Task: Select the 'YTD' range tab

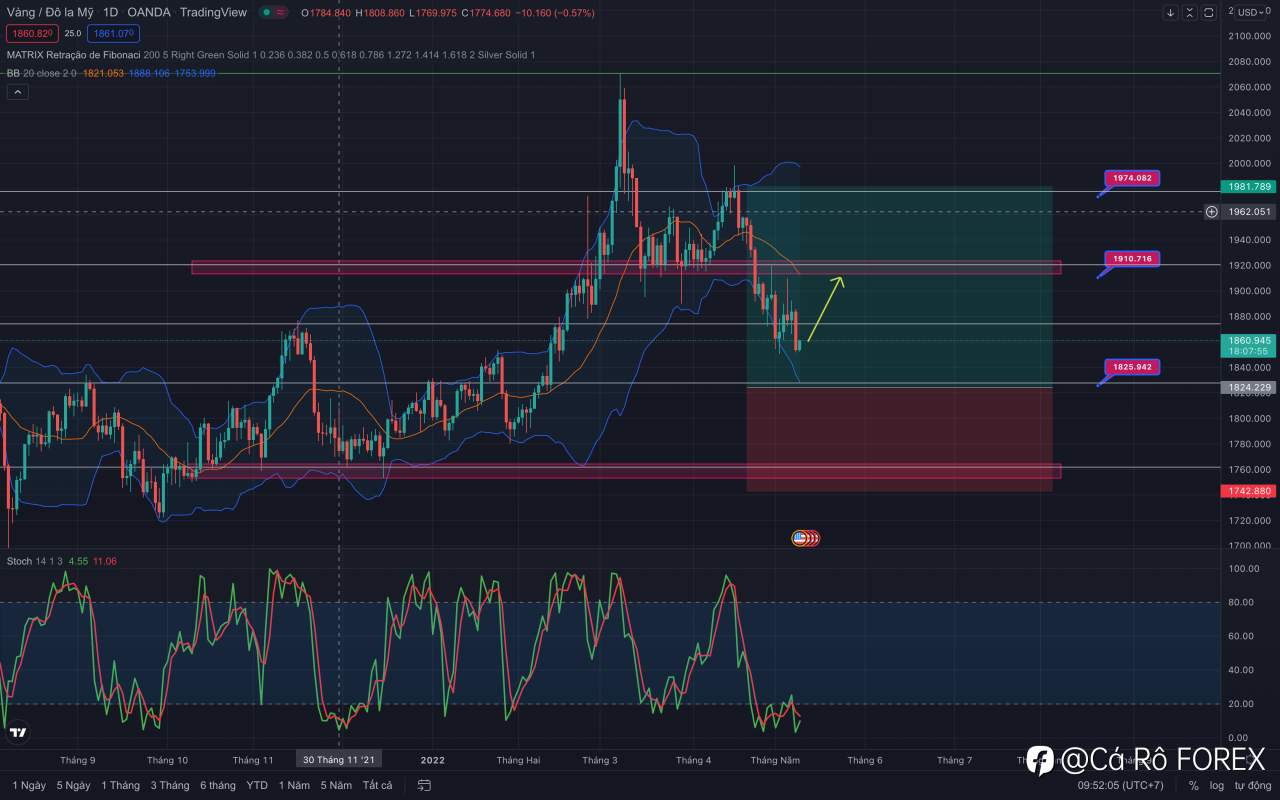Action: [257, 785]
